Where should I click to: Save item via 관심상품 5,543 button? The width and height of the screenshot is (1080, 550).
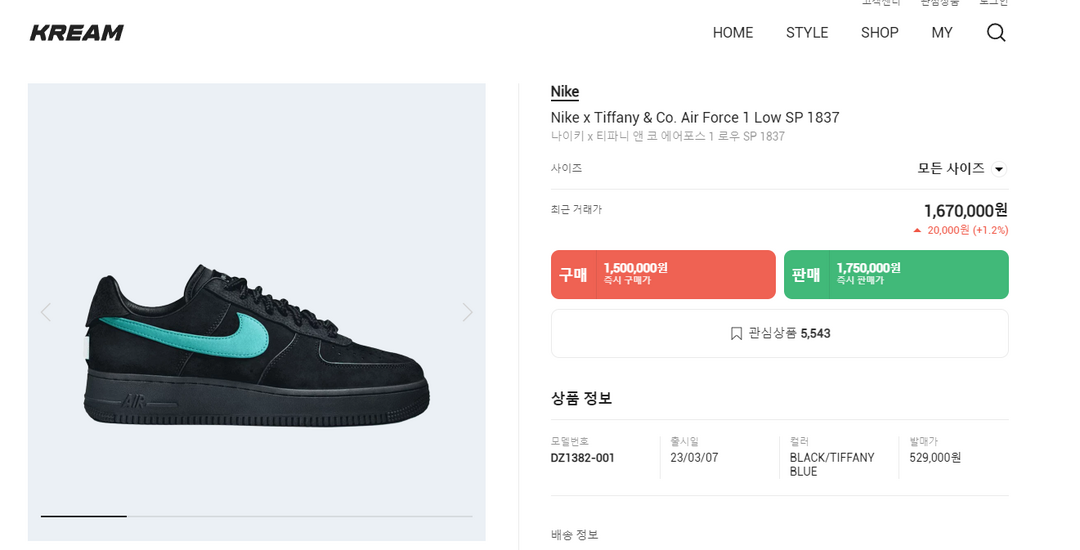pos(780,333)
